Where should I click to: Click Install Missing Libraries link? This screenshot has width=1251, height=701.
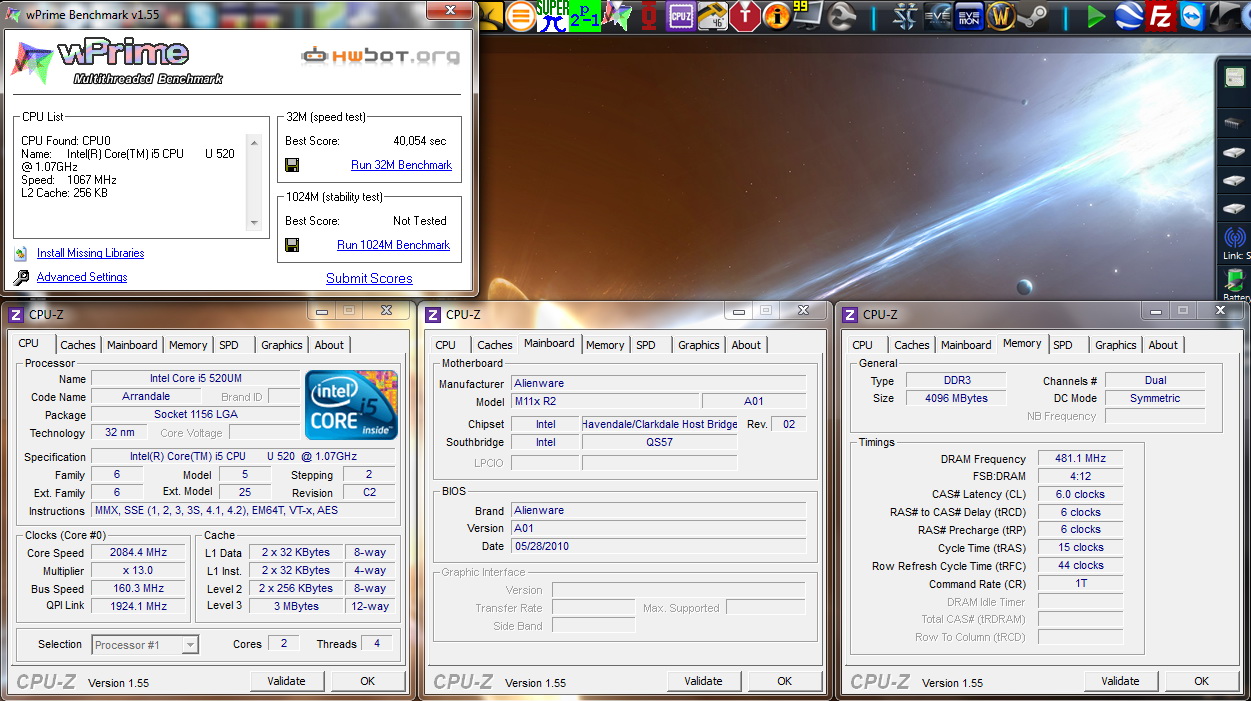tap(90, 253)
